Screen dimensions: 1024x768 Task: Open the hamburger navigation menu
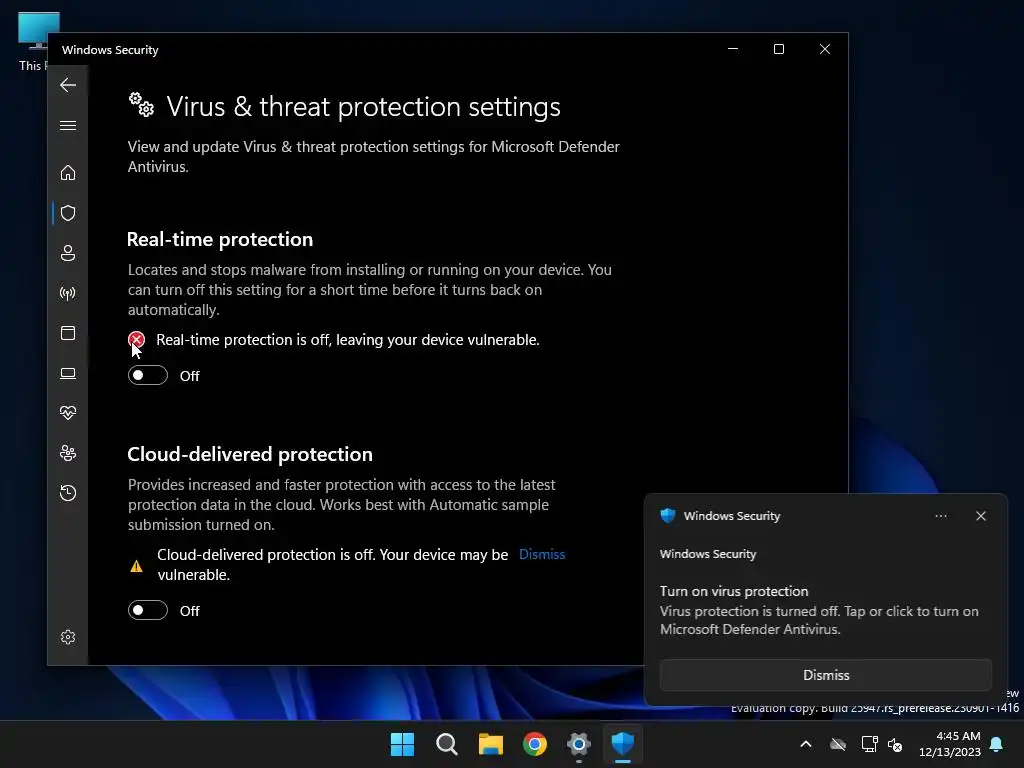point(68,125)
